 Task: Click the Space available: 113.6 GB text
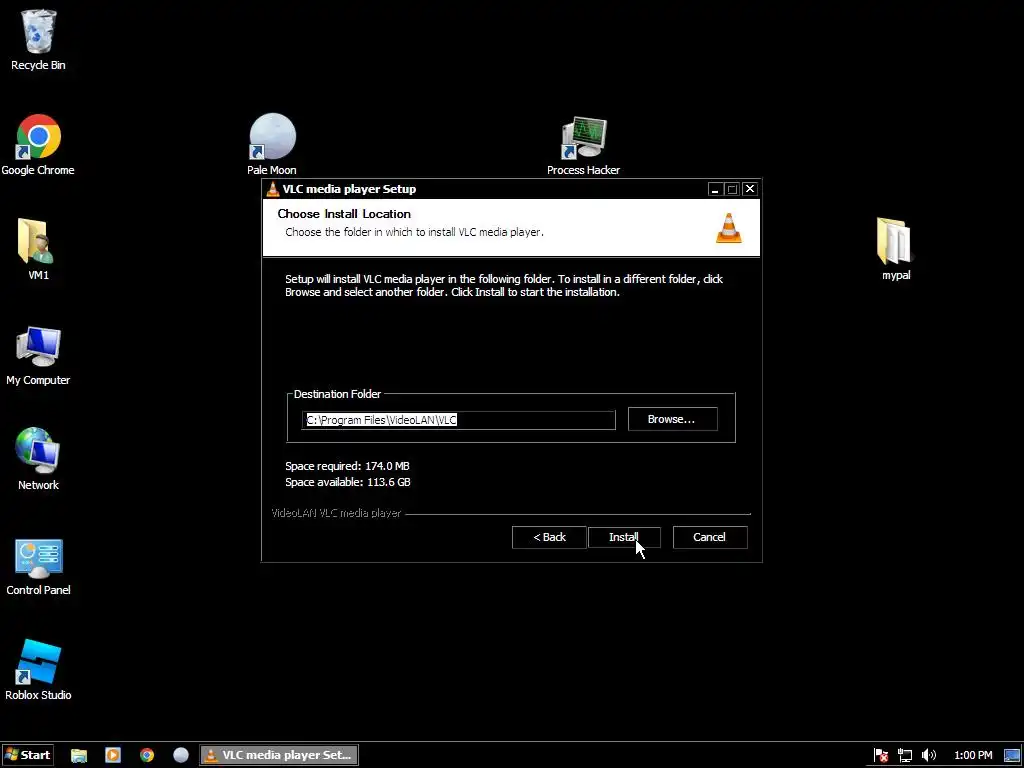coord(348,482)
